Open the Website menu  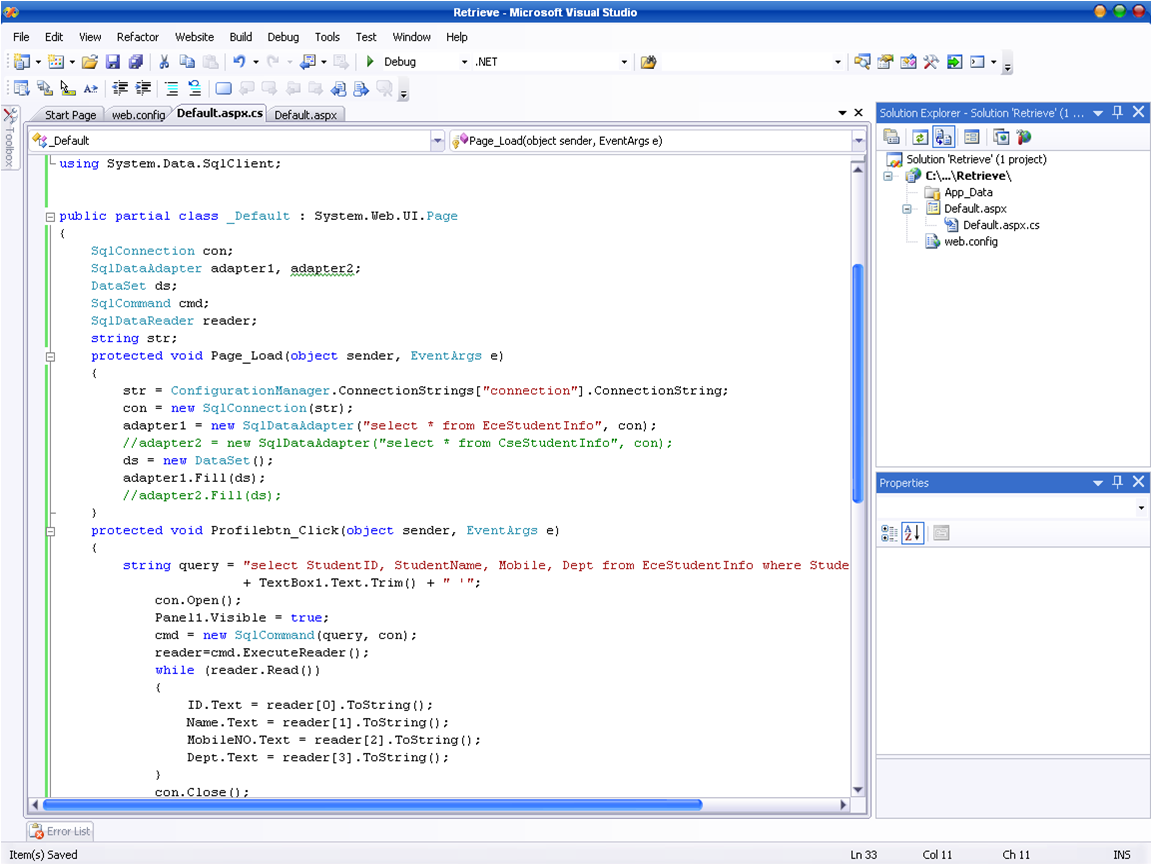point(194,37)
